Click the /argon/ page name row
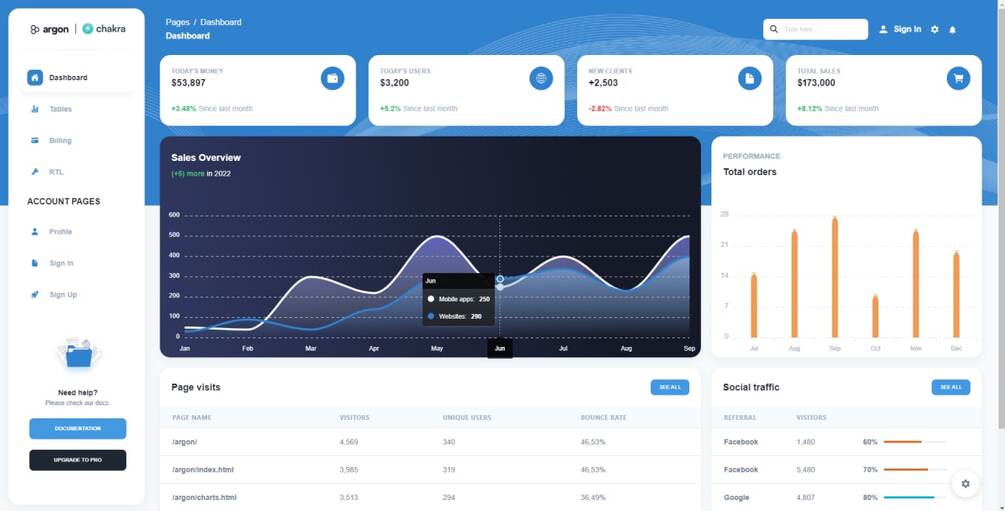1005x511 pixels. (x=430, y=442)
